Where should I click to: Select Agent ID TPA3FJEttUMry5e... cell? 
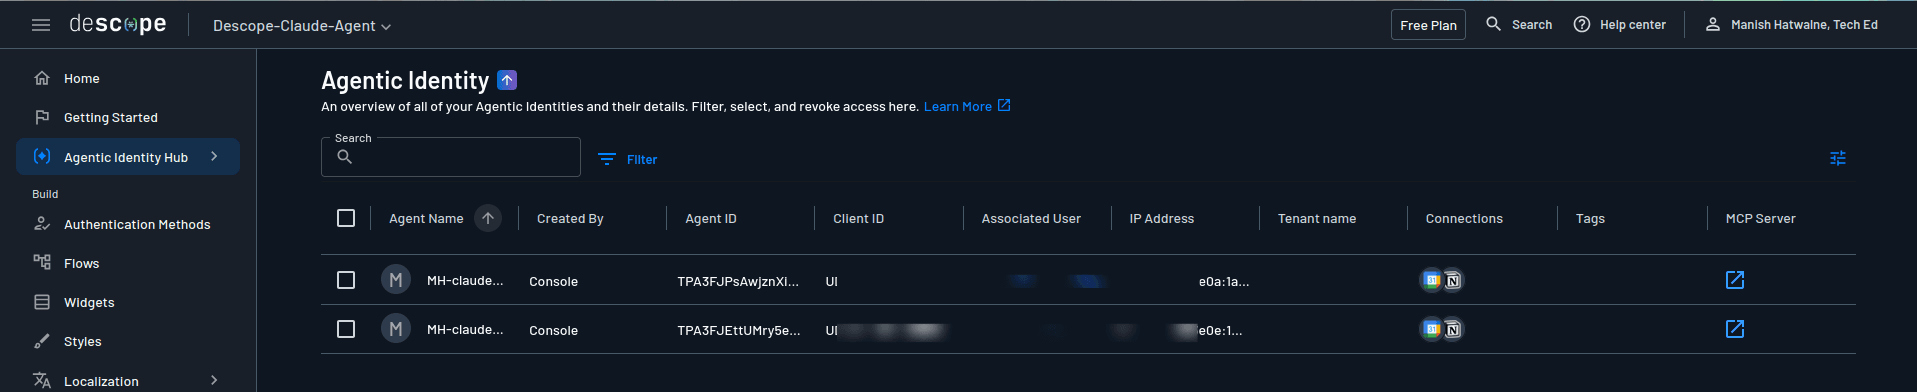[739, 330]
